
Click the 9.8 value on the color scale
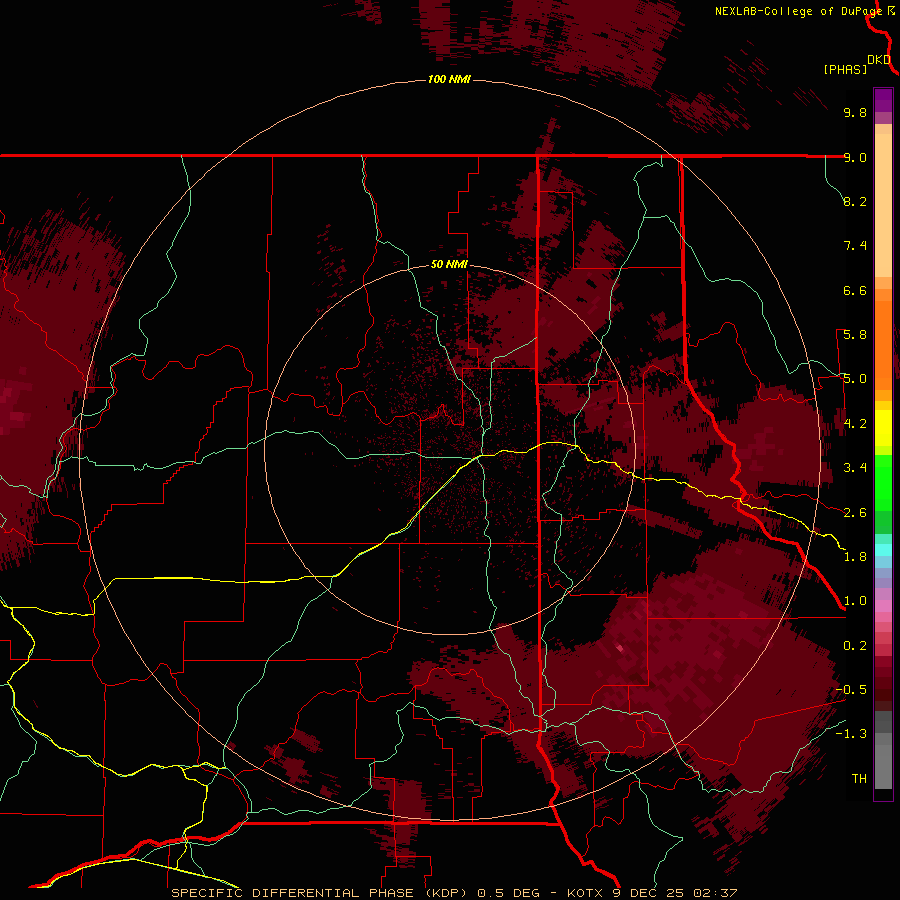tap(855, 112)
